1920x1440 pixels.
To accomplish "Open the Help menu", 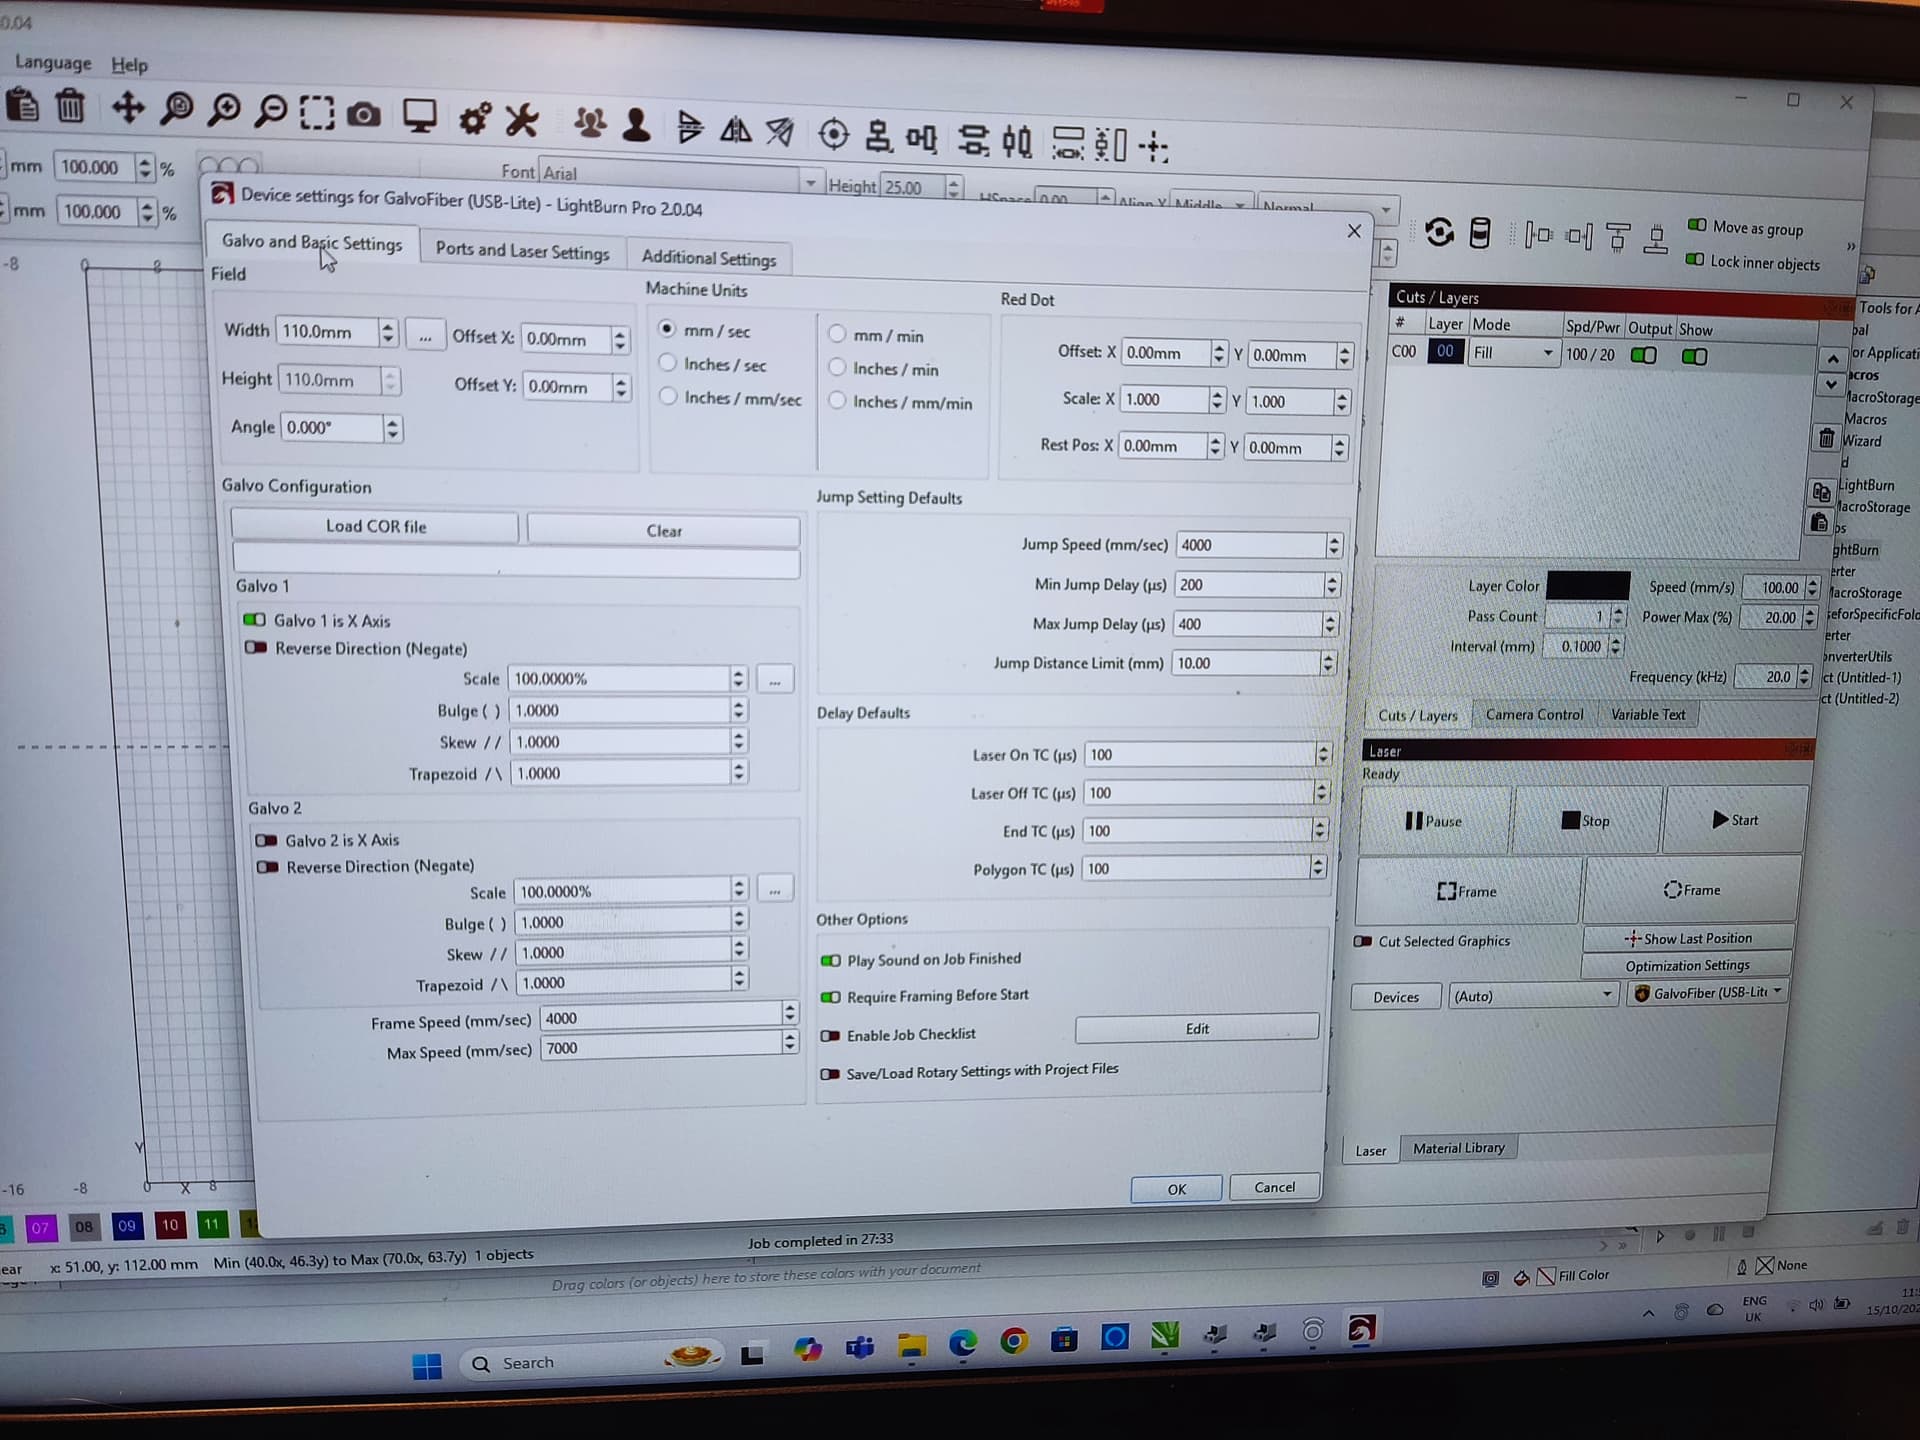I will (x=129, y=65).
